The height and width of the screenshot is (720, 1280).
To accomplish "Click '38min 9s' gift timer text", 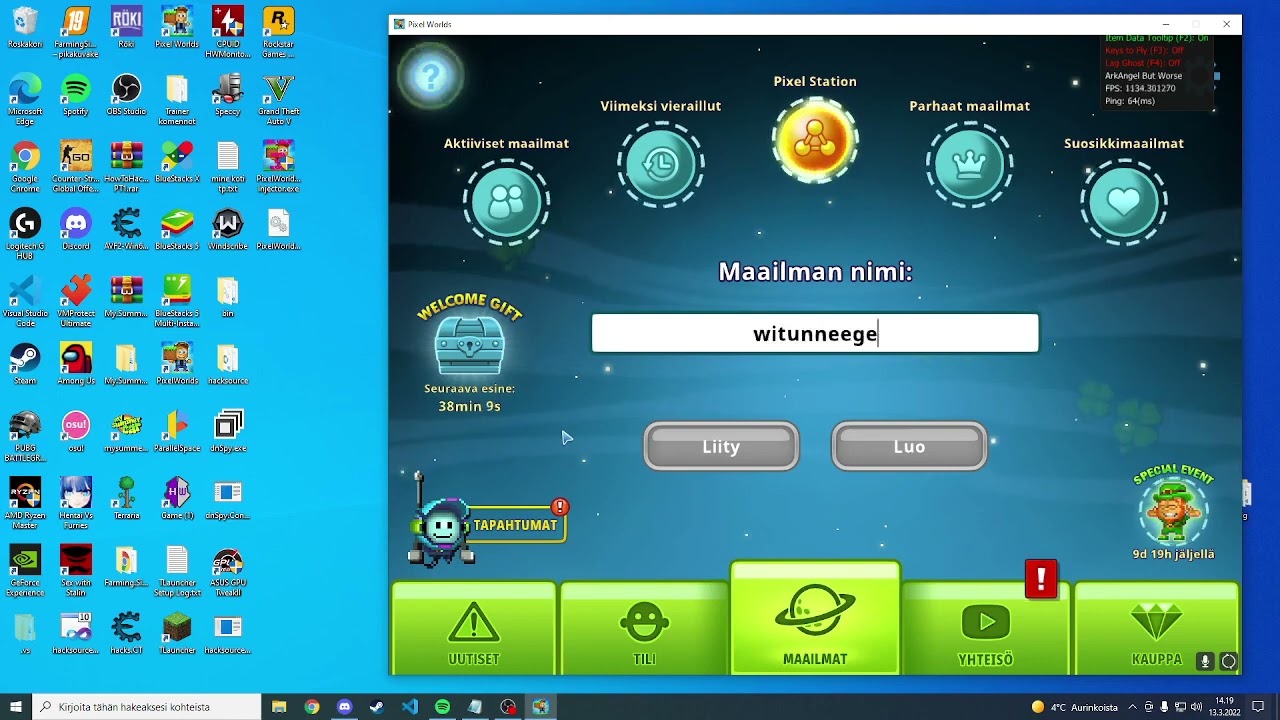I will pyautogui.click(x=469, y=406).
